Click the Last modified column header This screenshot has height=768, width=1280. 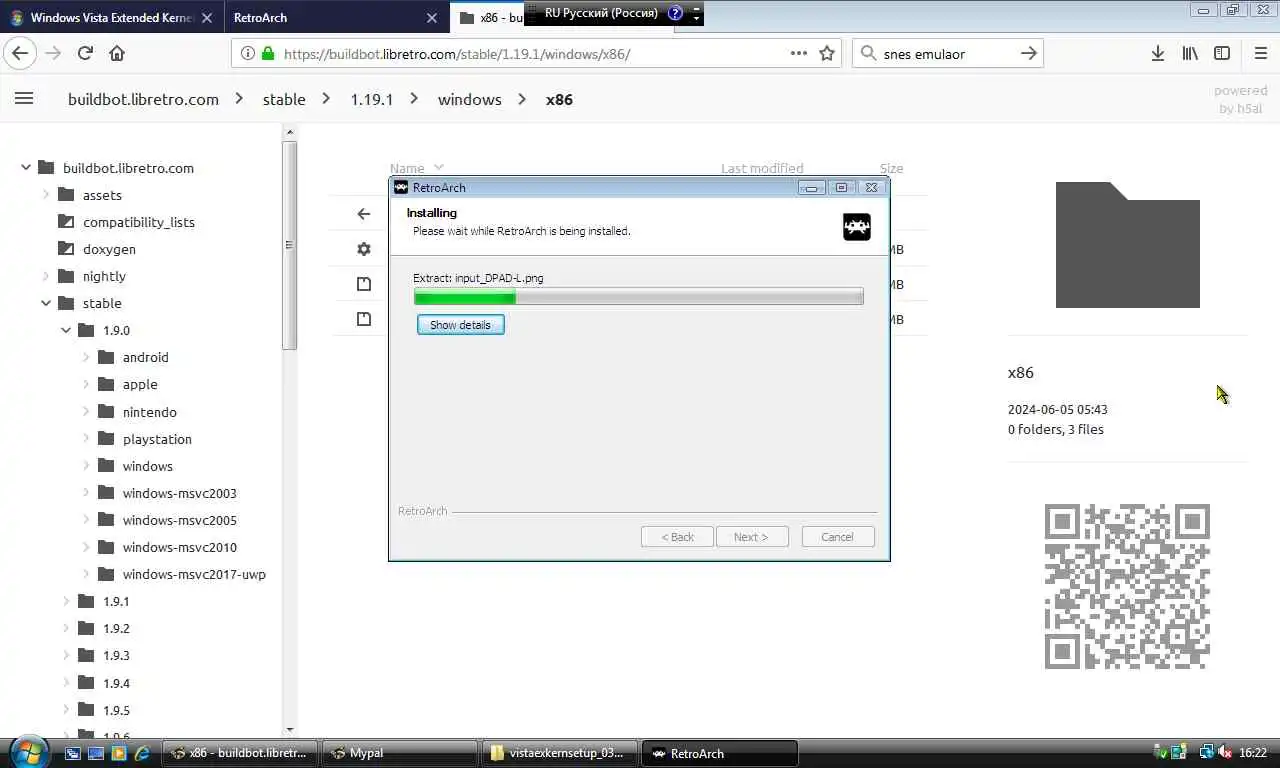pyautogui.click(x=762, y=168)
